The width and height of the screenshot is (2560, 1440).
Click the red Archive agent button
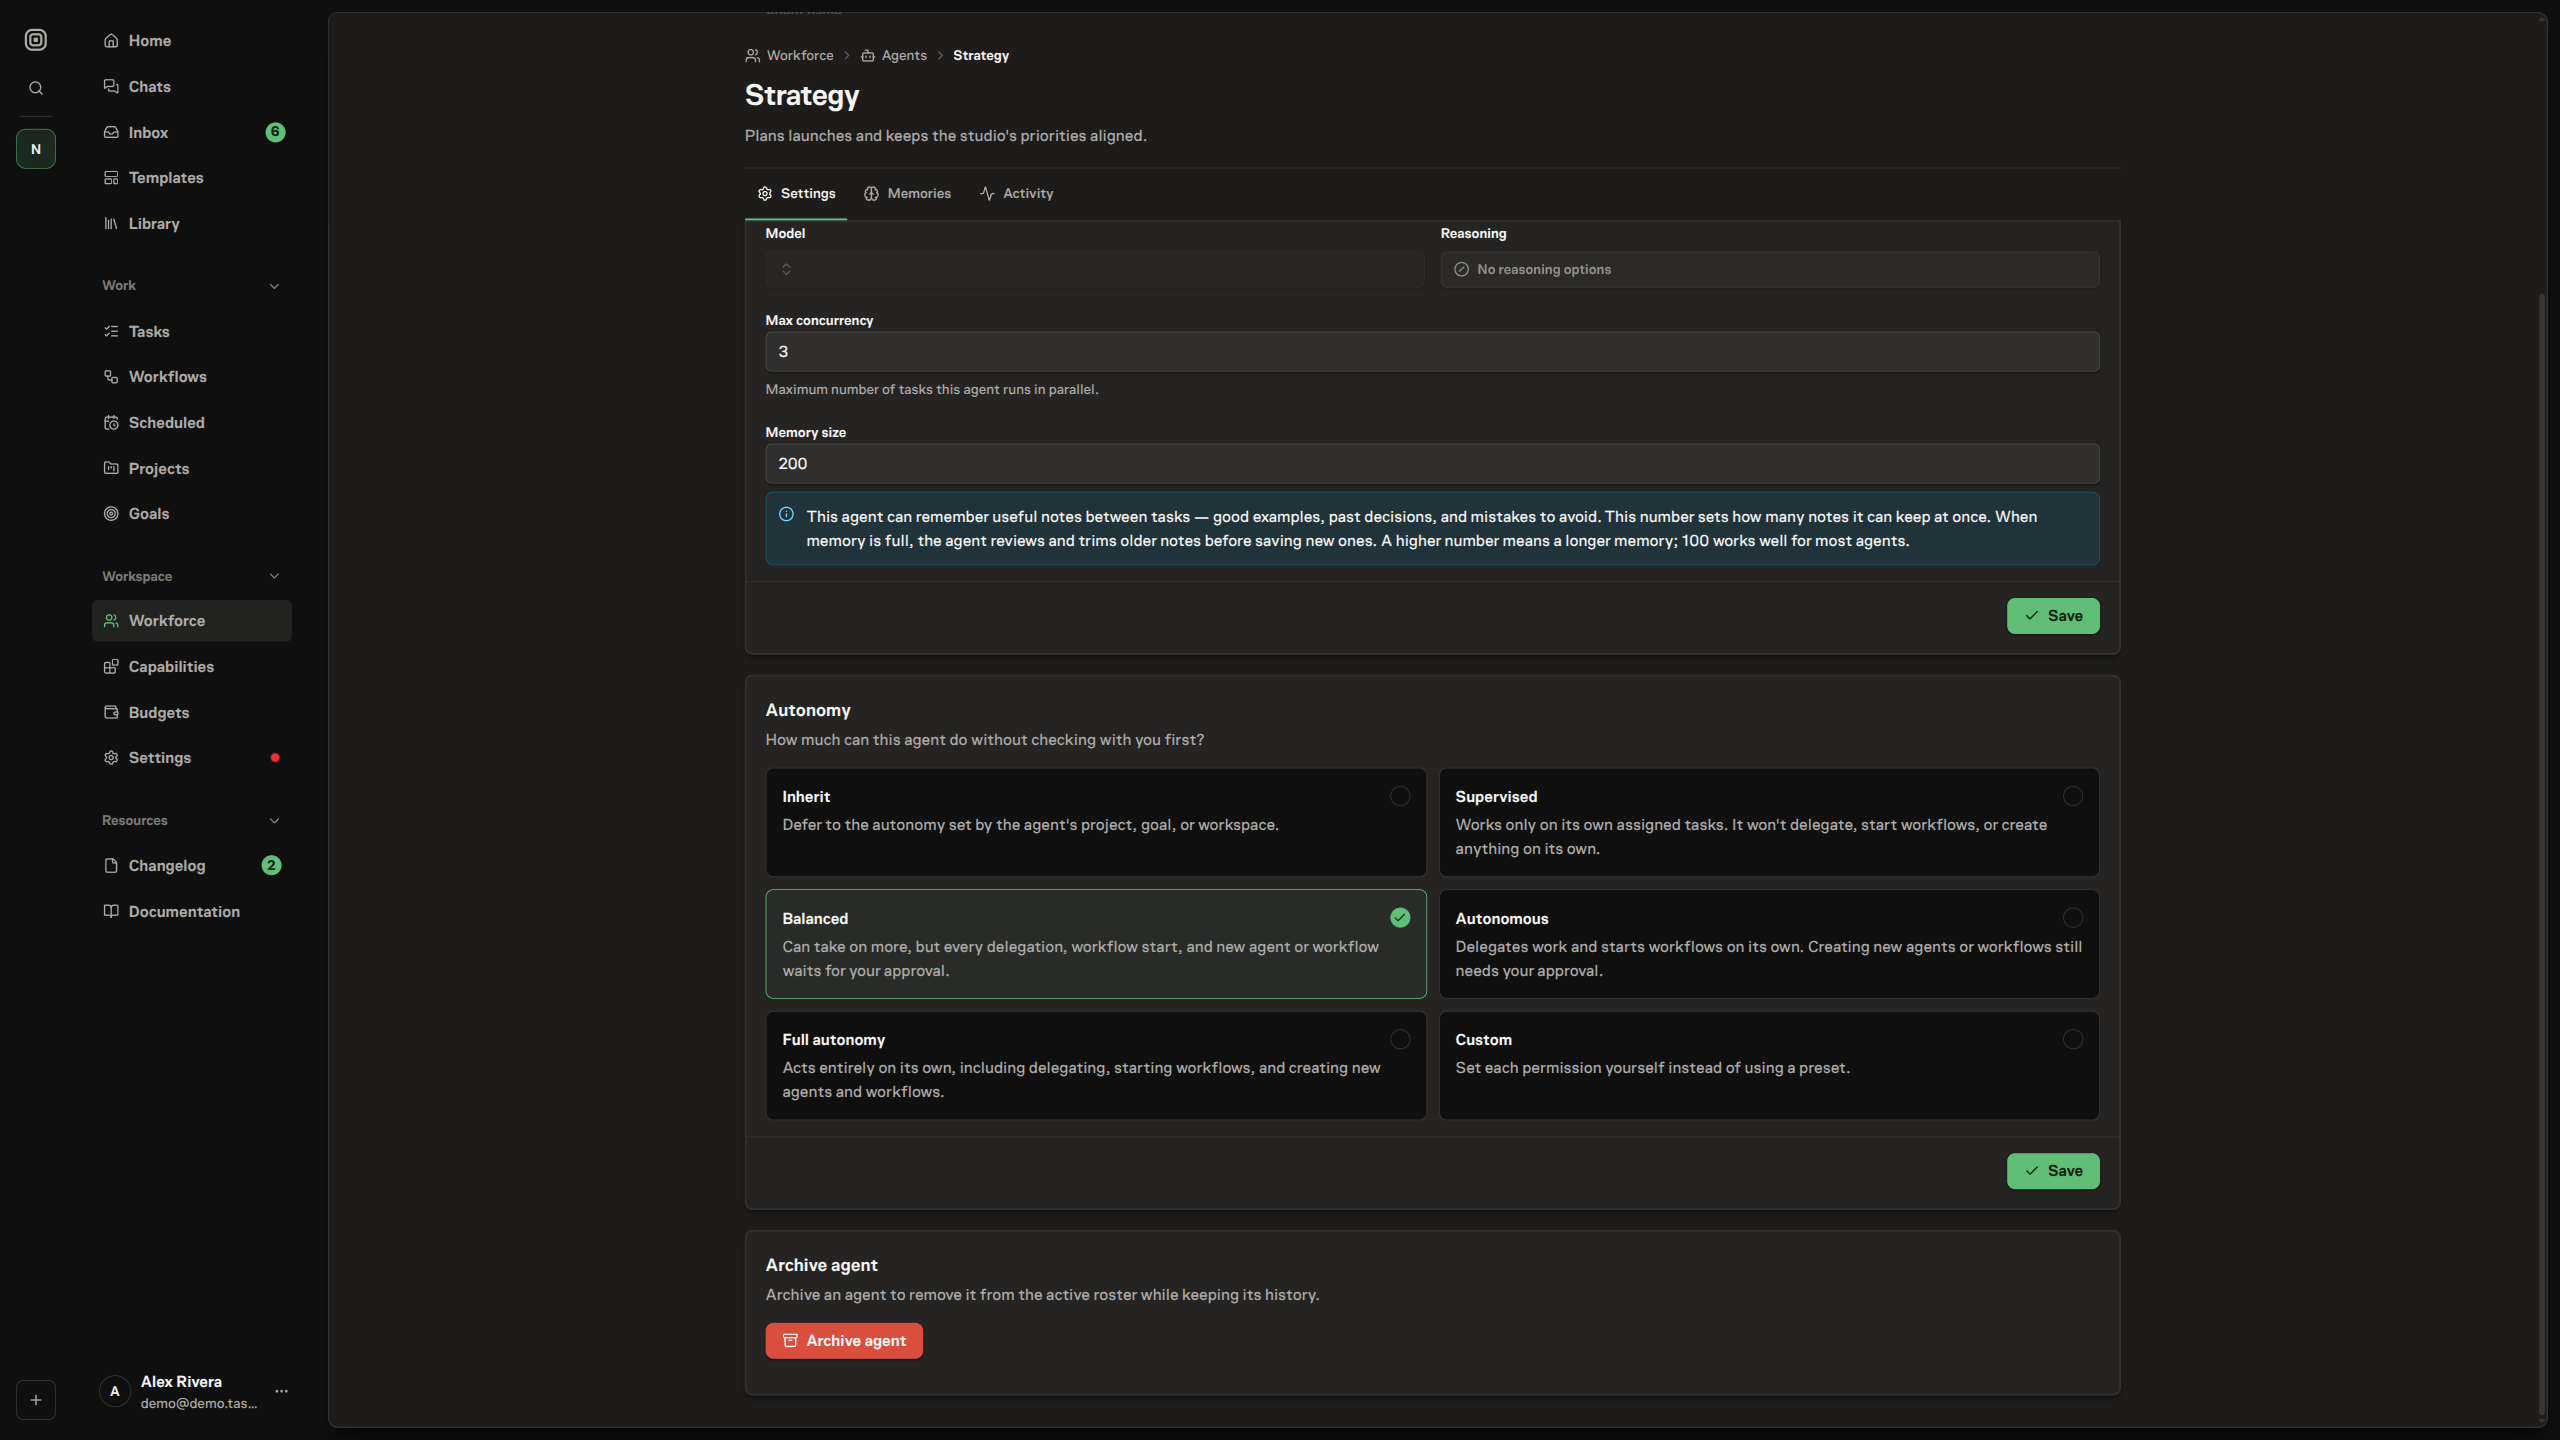click(844, 1340)
